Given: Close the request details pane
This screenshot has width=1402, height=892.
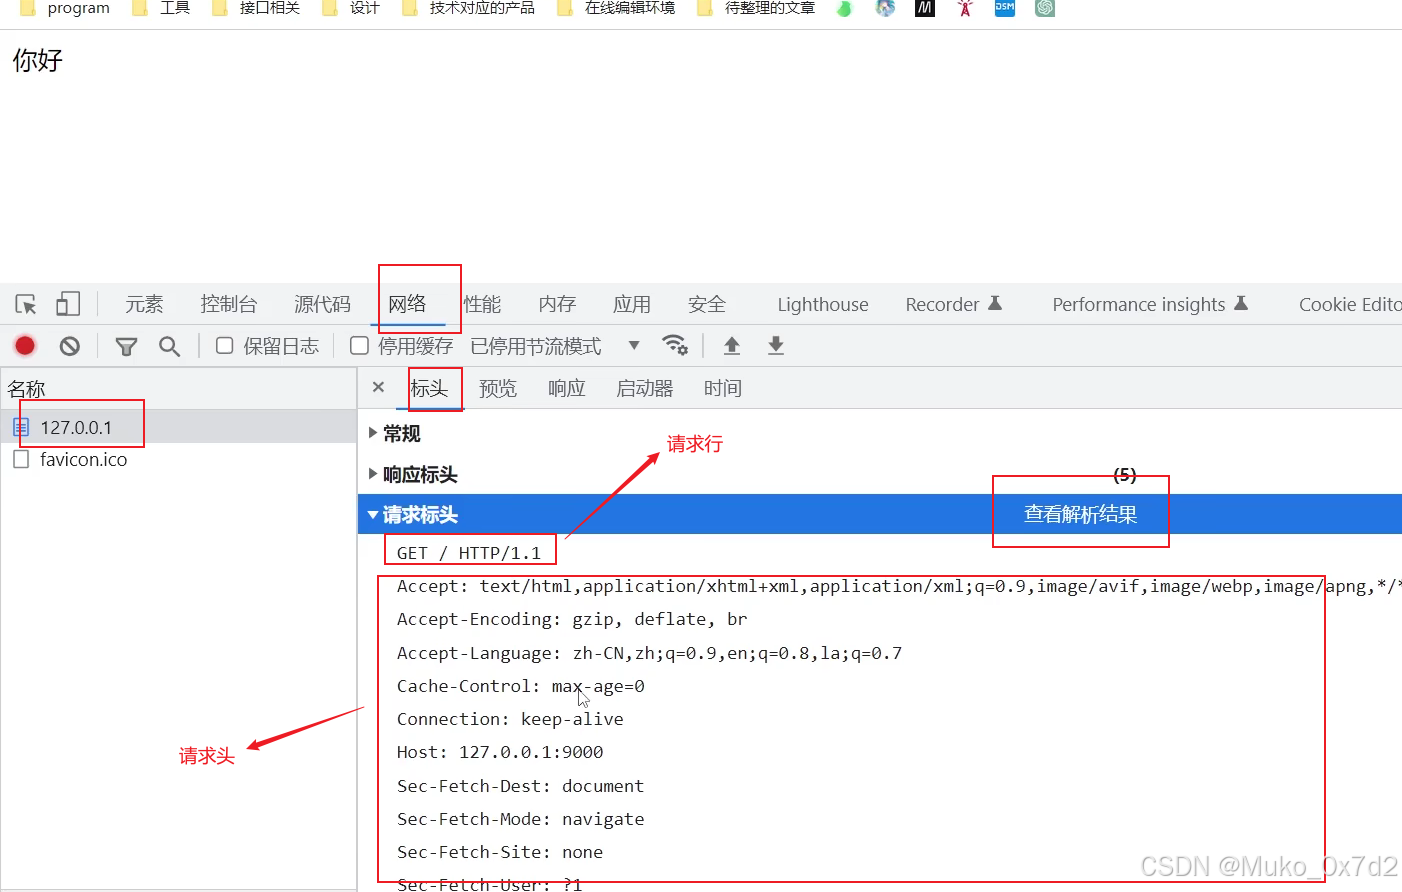Looking at the screenshot, I should (x=378, y=387).
